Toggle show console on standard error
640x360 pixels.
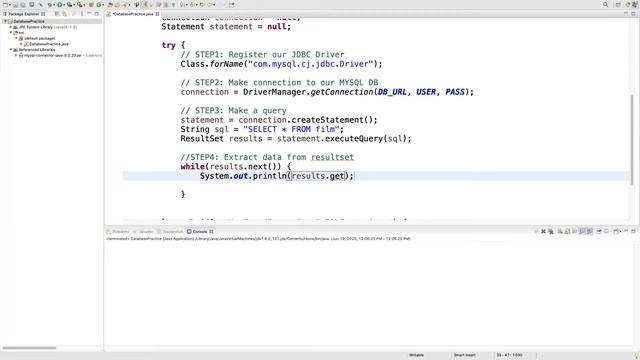pyautogui.click(x=589, y=231)
